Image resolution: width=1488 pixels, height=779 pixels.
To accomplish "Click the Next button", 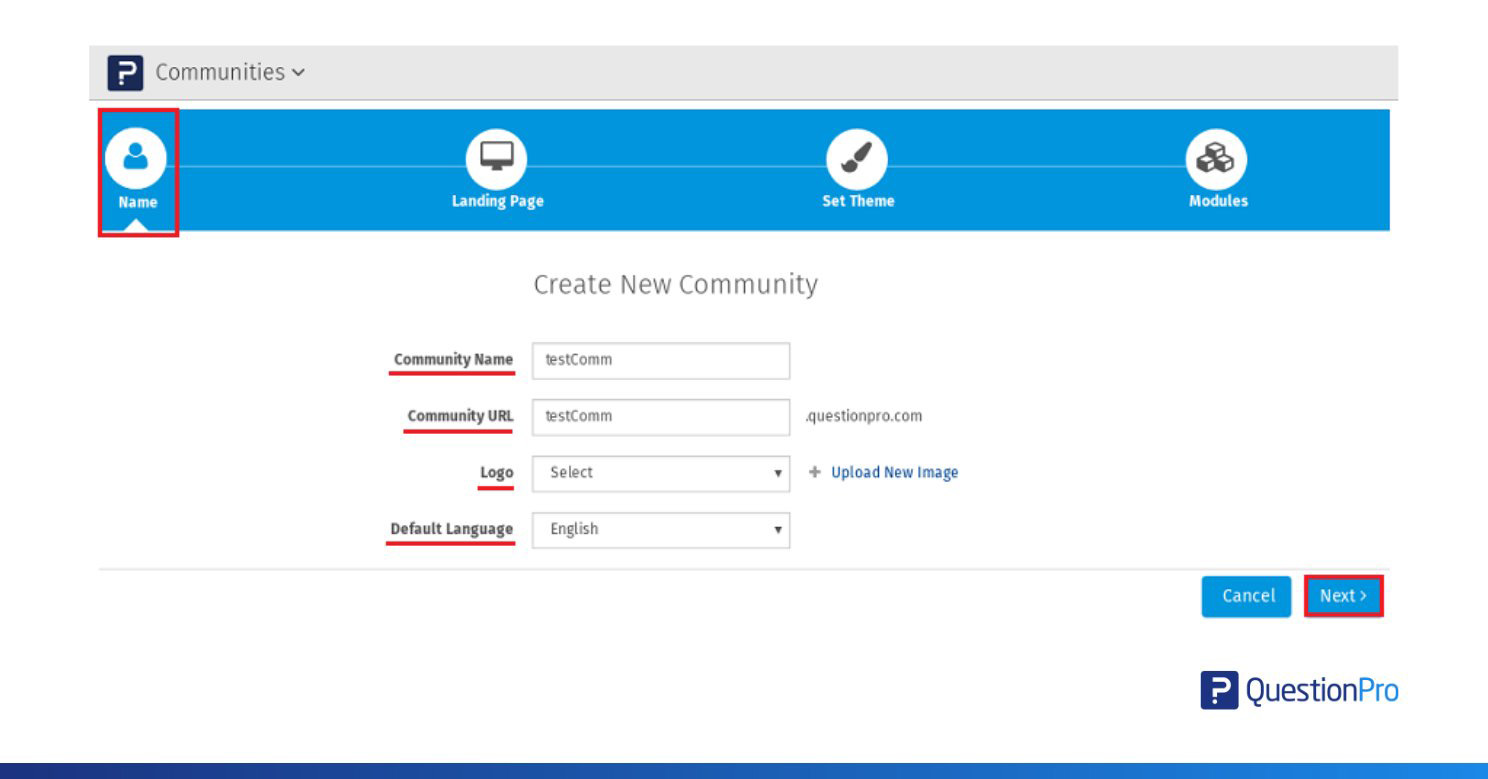I will pyautogui.click(x=1343, y=595).
